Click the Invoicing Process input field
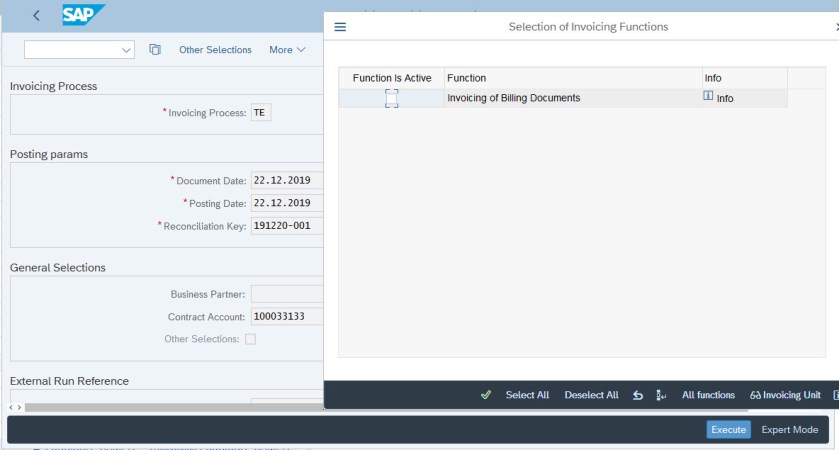The width and height of the screenshot is (839, 450). click(261, 112)
